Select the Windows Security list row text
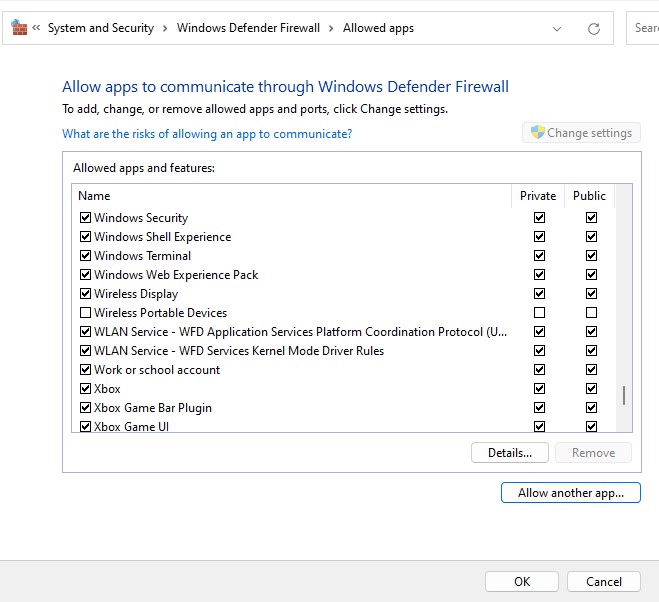The width and height of the screenshot is (659, 602). (x=141, y=218)
